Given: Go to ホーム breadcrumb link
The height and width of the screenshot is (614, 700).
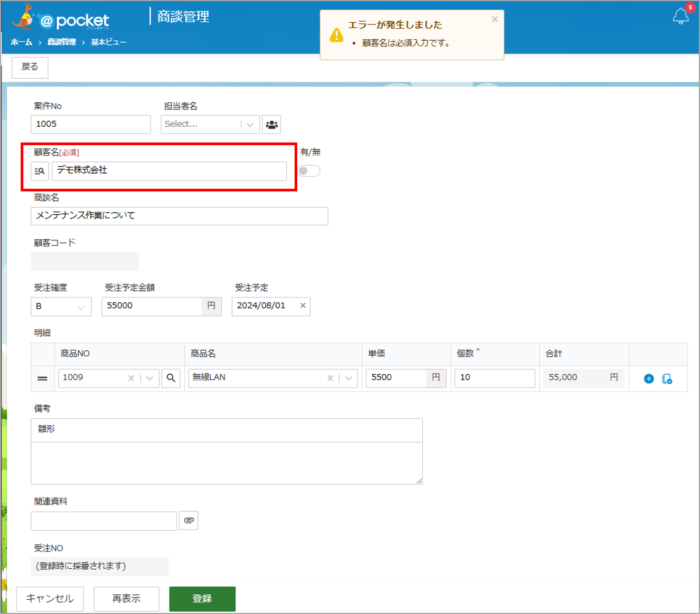Looking at the screenshot, I should click(21, 42).
